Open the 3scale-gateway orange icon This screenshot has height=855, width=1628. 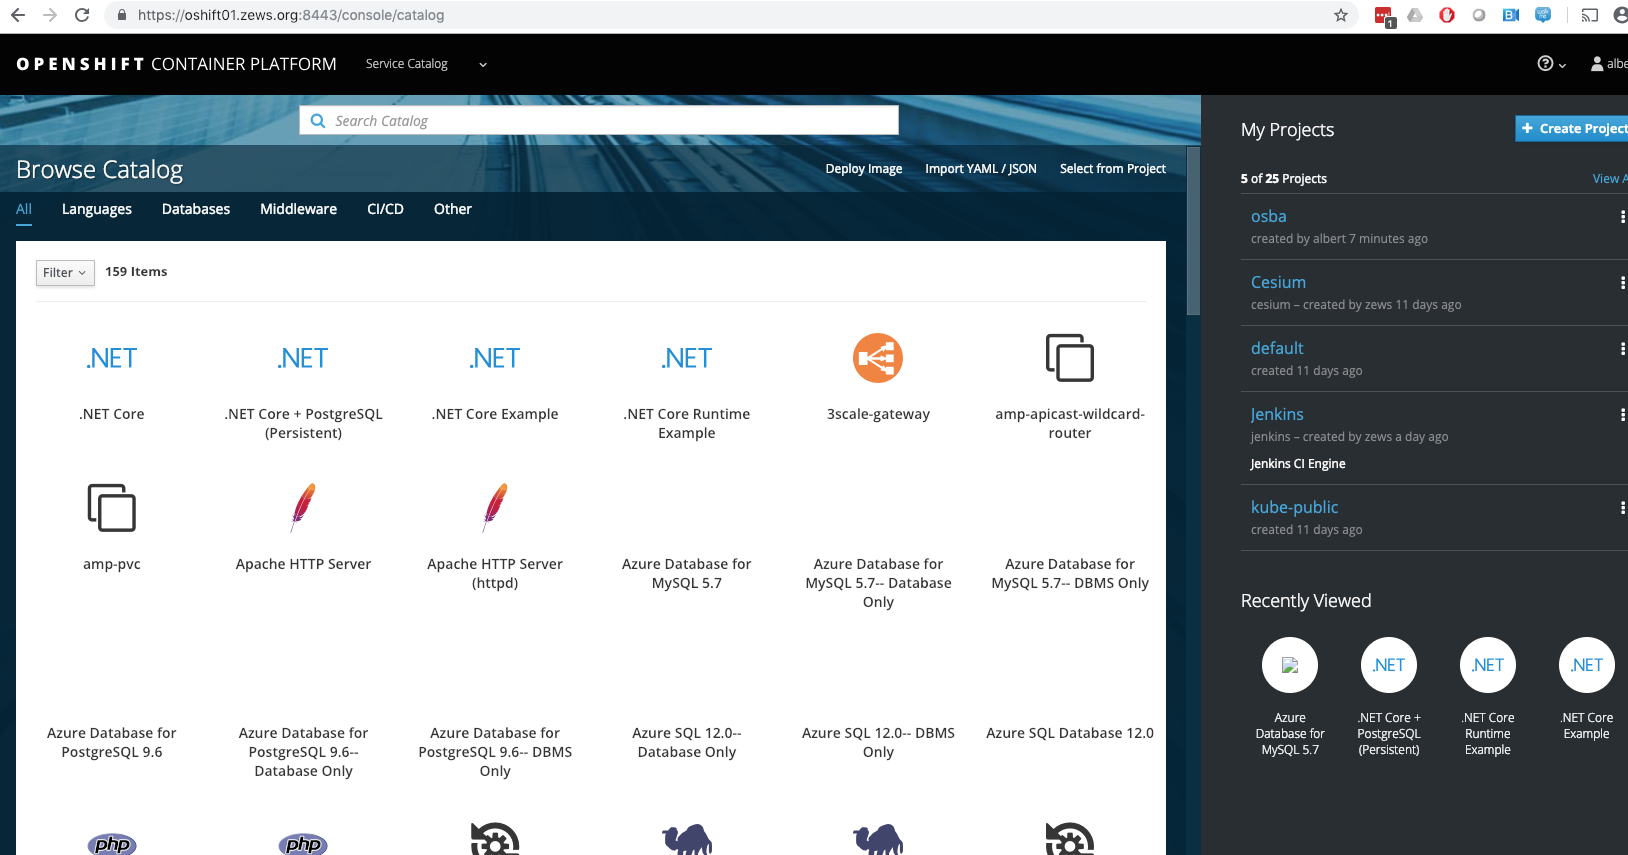click(878, 358)
